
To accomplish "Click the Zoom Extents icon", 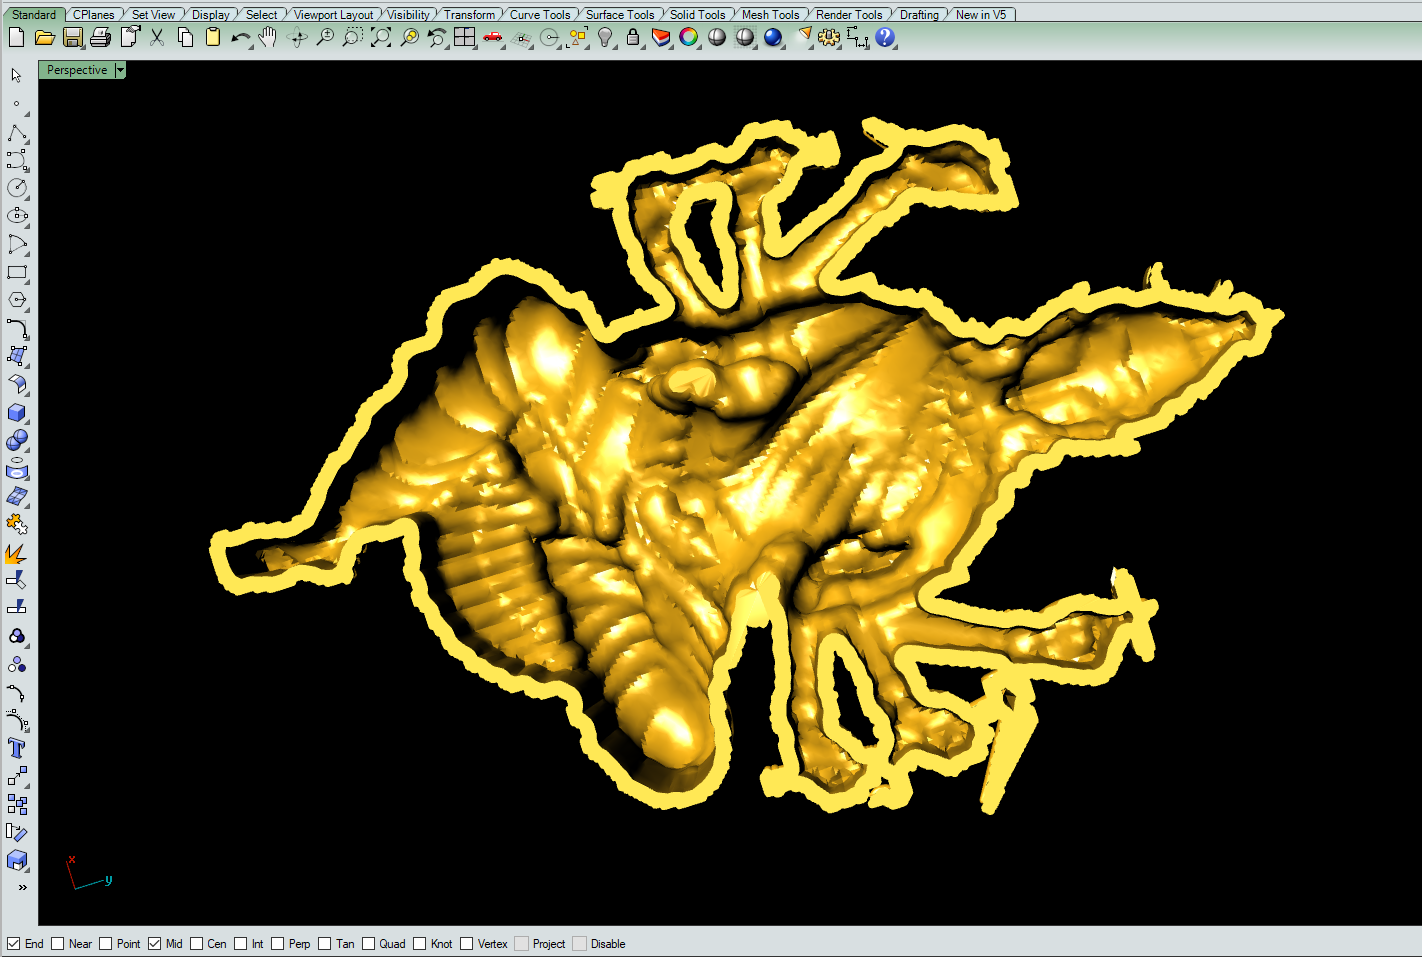I will tap(381, 38).
